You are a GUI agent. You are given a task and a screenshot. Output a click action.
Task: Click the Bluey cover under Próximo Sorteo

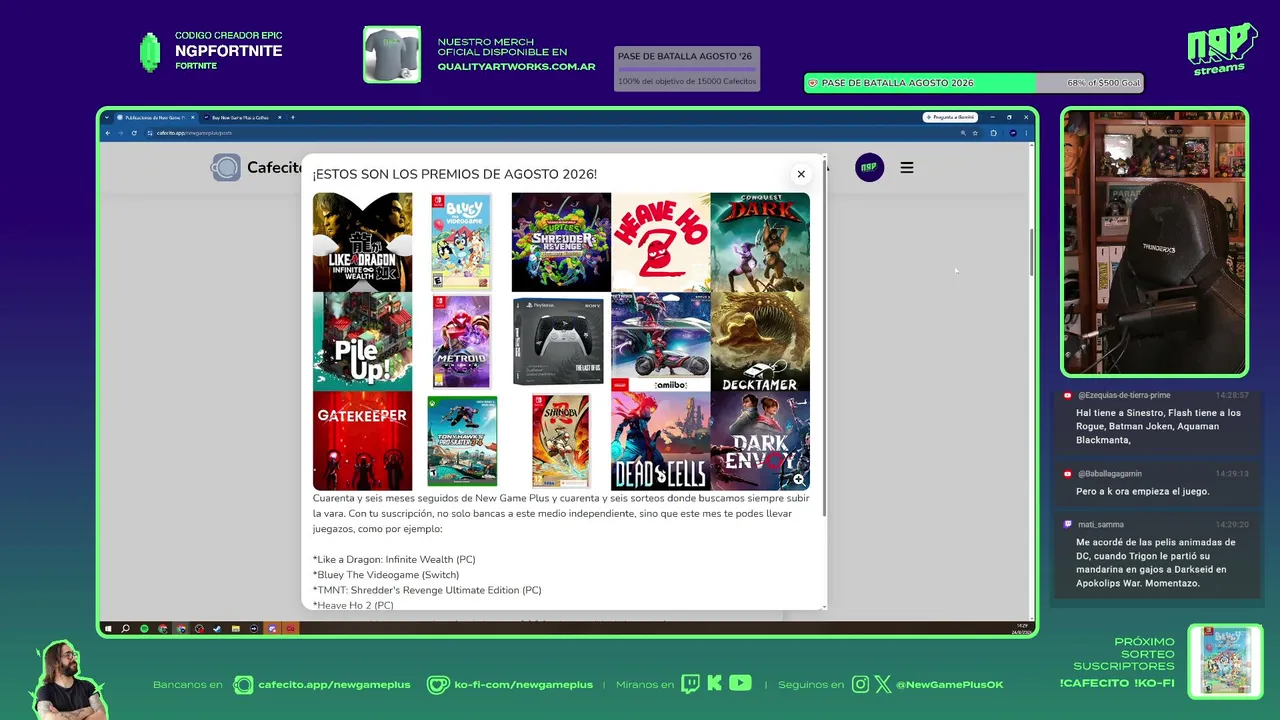(1225, 660)
